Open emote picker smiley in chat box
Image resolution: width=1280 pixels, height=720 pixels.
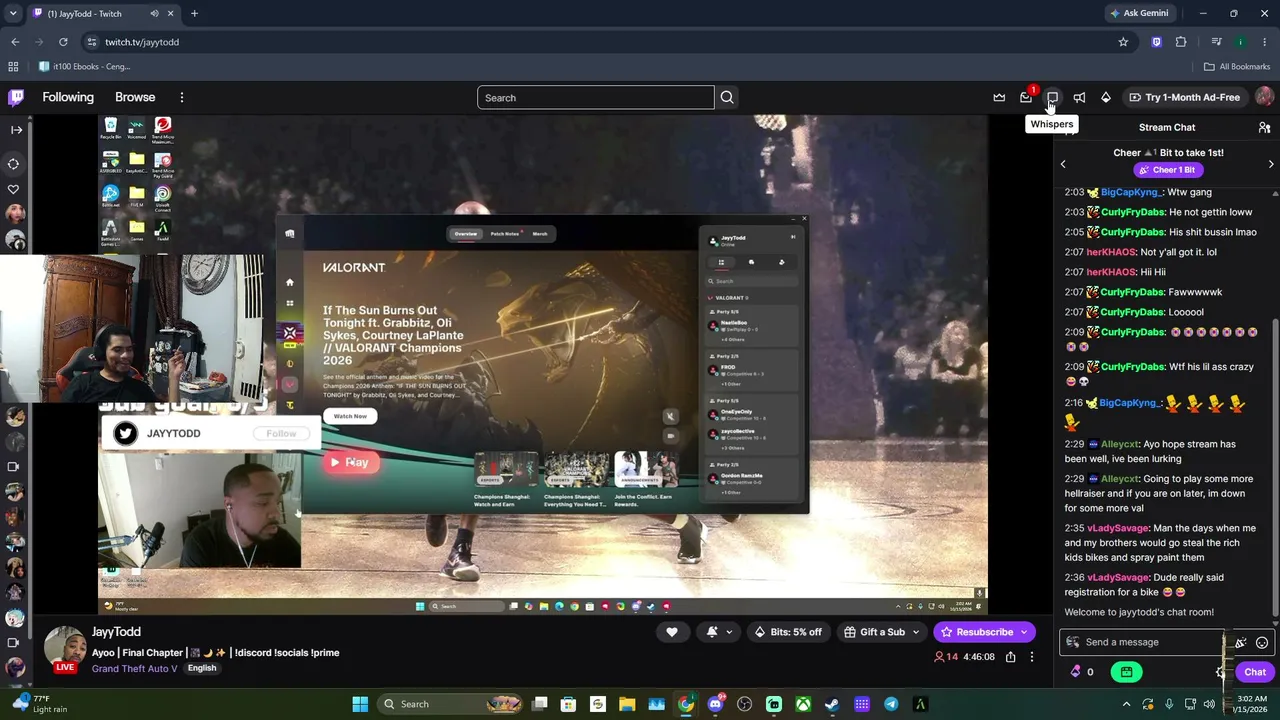pos(1262,642)
